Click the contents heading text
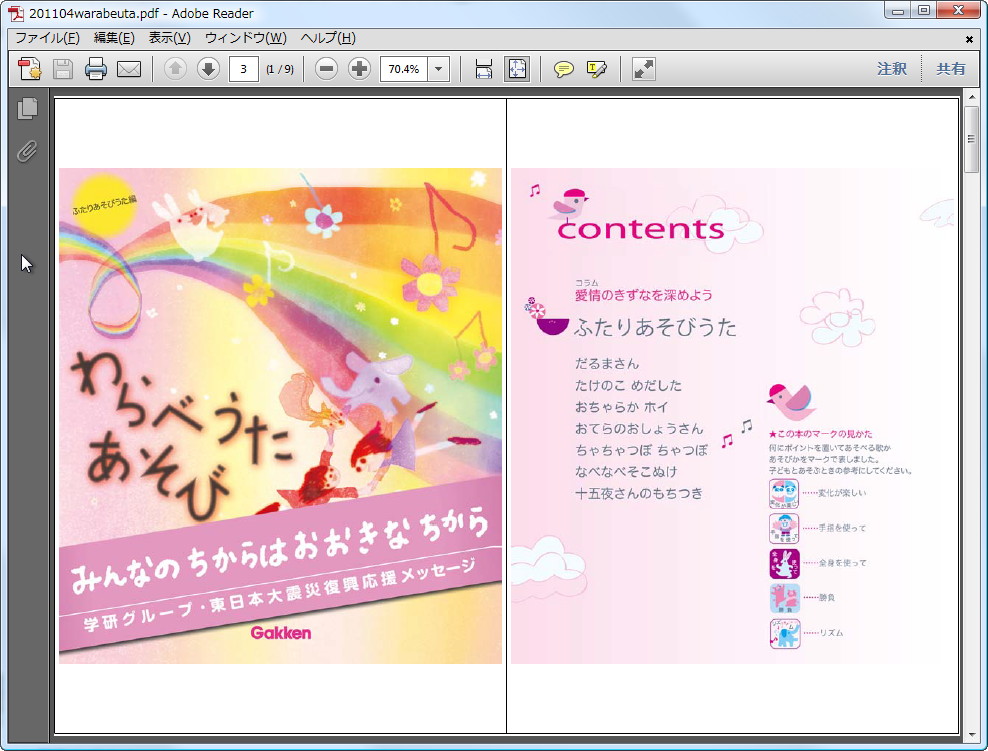This screenshot has height=751, width=988. click(640, 228)
